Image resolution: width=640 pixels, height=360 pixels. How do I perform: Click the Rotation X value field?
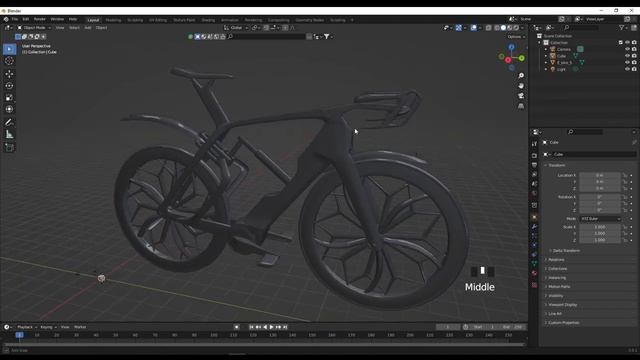[x=600, y=197]
